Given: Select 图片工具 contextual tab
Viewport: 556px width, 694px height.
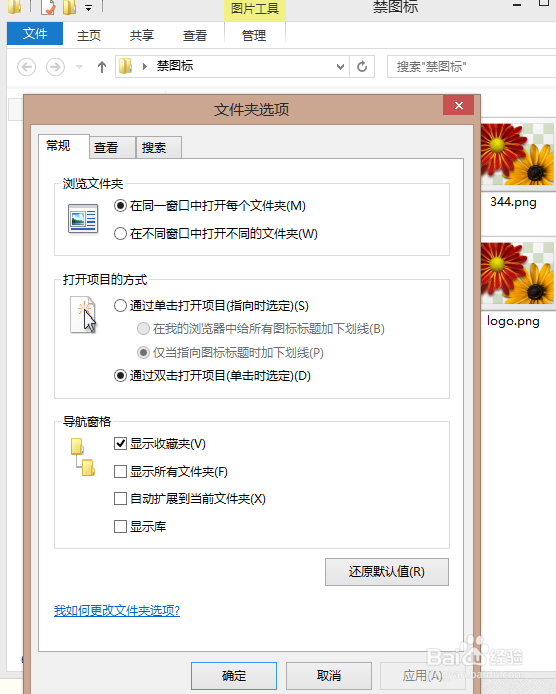Looking at the screenshot, I should tap(255, 9).
